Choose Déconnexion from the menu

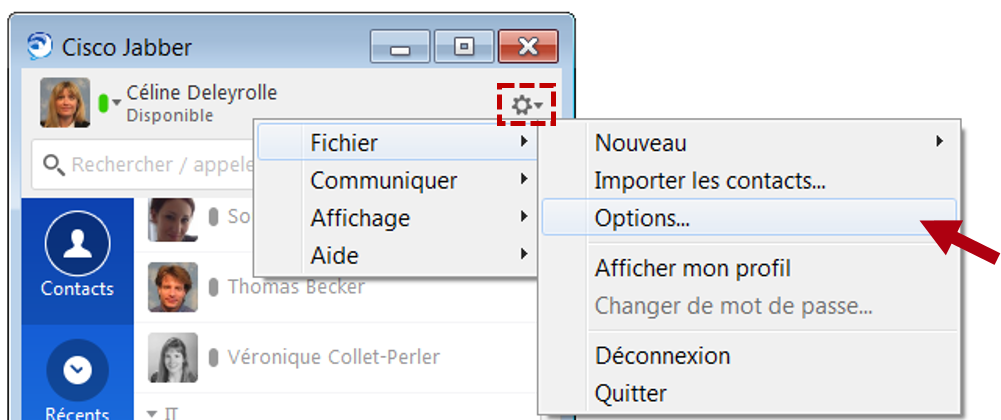point(662,355)
